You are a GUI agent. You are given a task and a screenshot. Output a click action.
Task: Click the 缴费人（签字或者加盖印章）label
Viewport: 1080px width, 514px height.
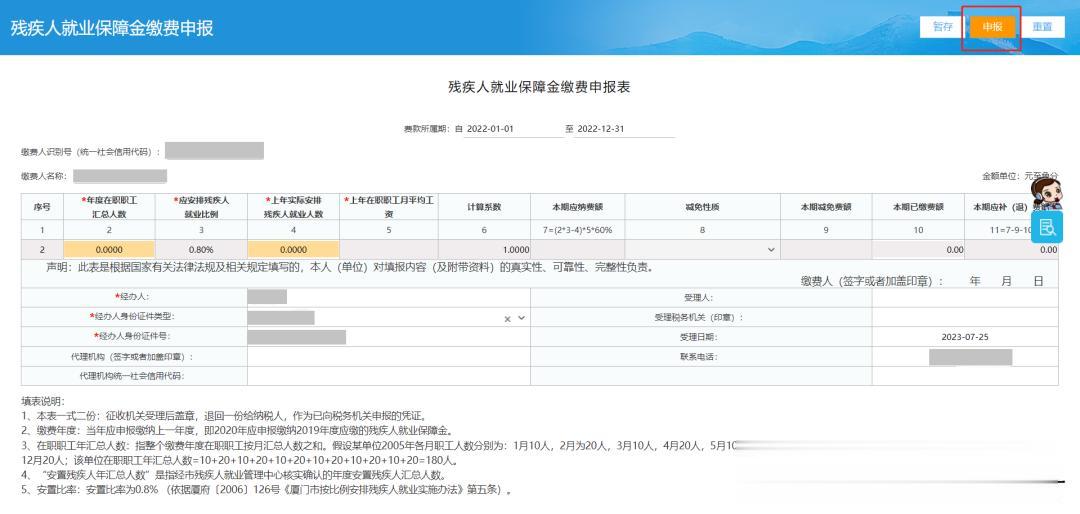tap(872, 281)
